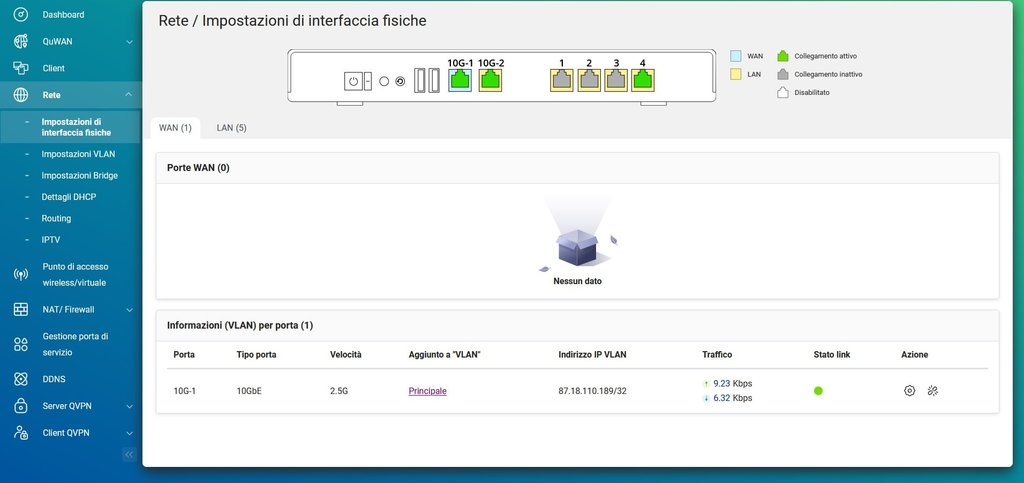This screenshot has width=1024, height=483.
Task: Select the WAN (1) tab
Action: tap(175, 128)
